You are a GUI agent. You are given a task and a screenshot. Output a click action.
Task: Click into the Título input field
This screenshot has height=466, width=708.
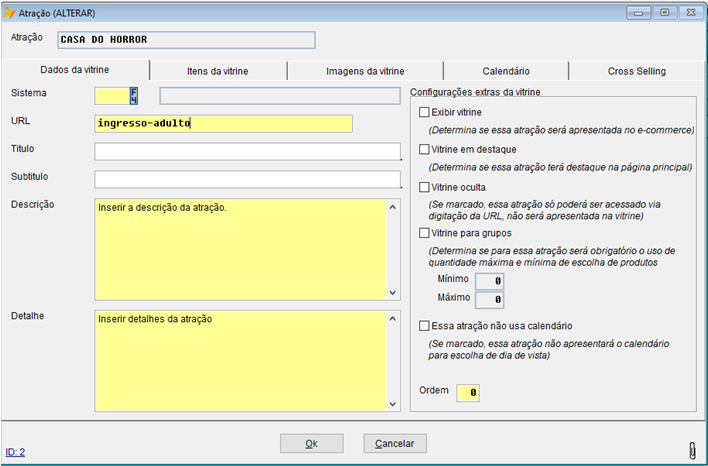point(247,151)
